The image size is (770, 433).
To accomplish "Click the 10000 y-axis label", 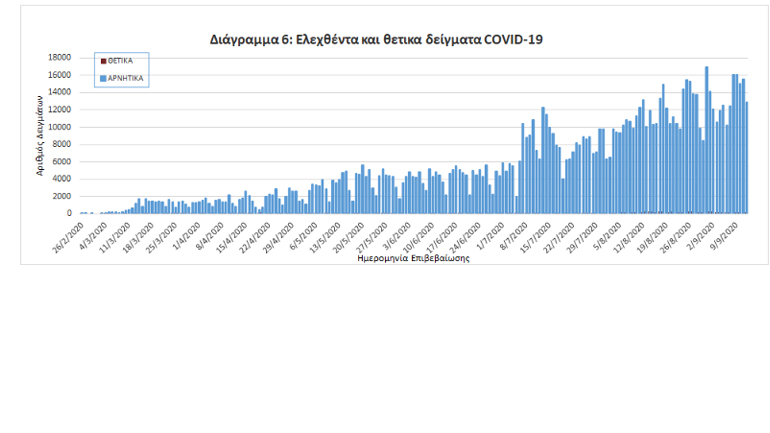I will pyautogui.click(x=61, y=127).
